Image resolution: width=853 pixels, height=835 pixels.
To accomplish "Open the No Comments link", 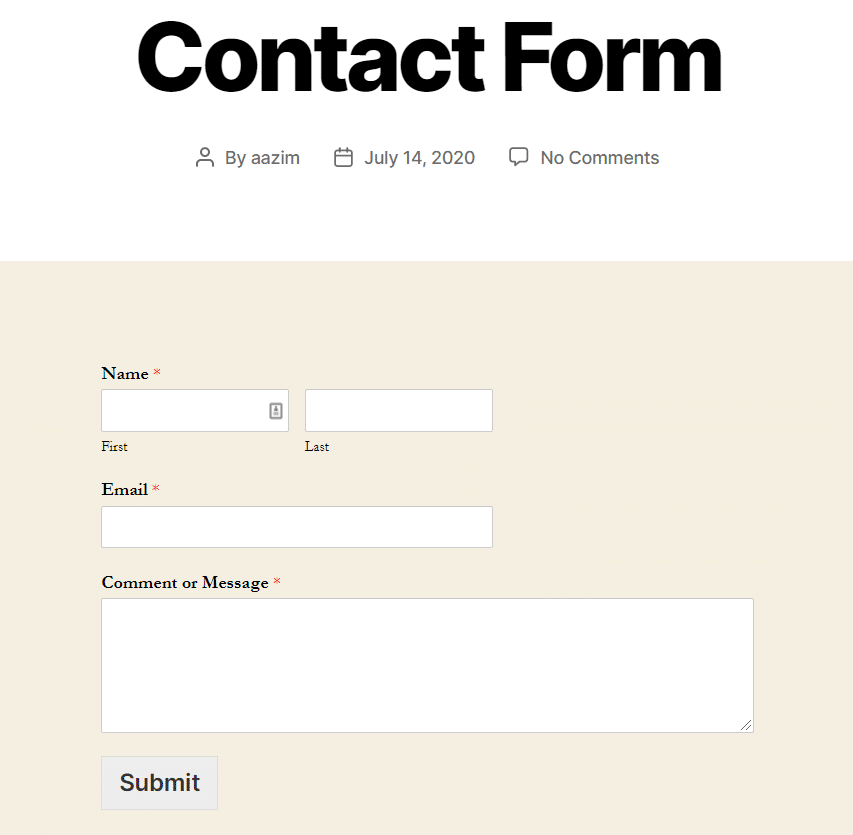I will click(x=599, y=158).
